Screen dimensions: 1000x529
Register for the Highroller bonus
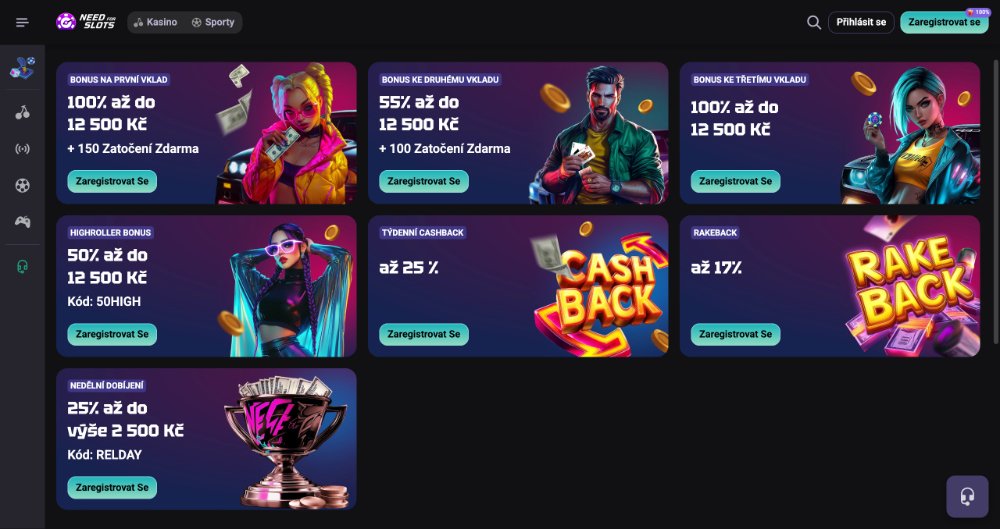click(x=113, y=334)
